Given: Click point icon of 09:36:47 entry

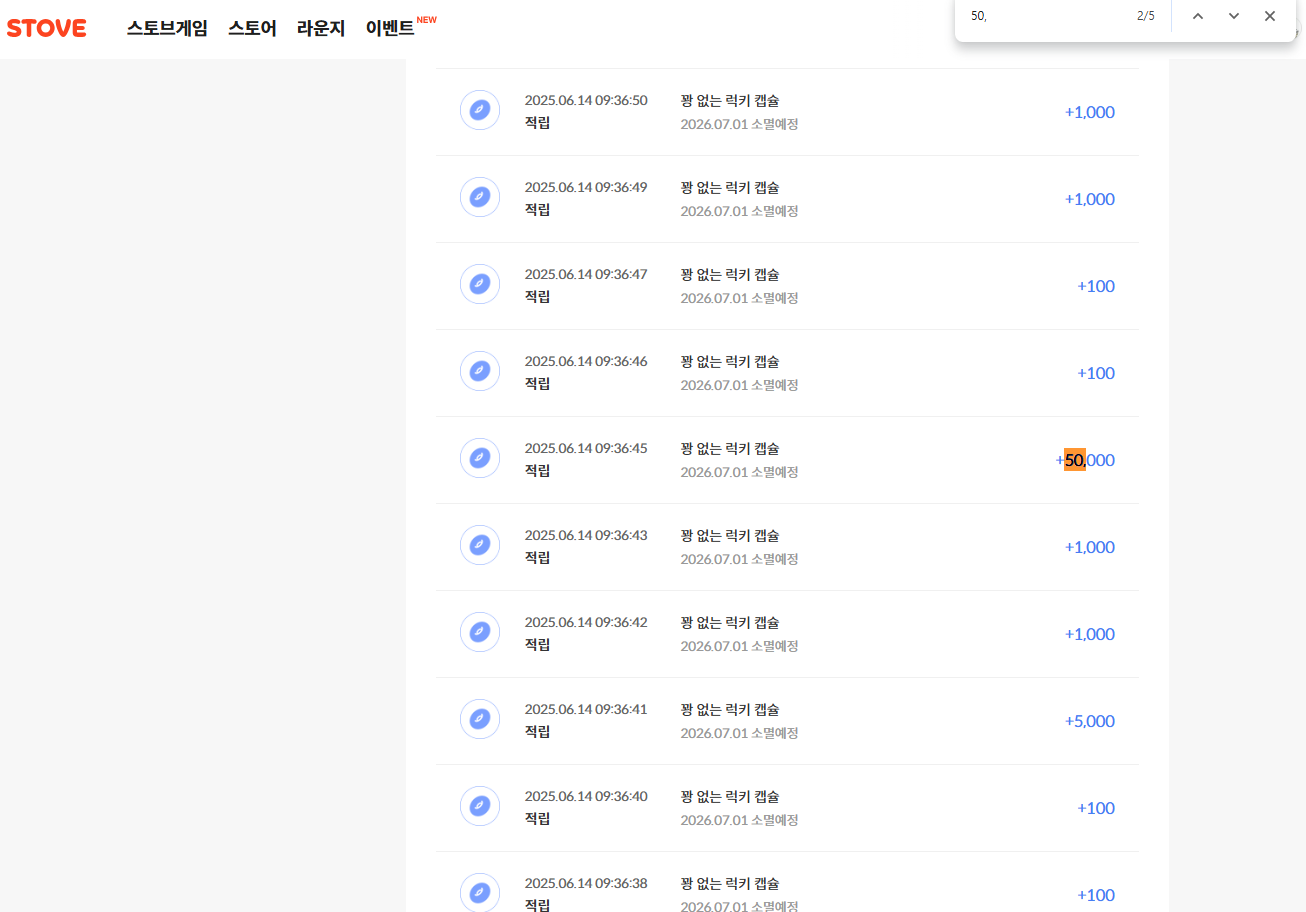Looking at the screenshot, I should pos(480,284).
